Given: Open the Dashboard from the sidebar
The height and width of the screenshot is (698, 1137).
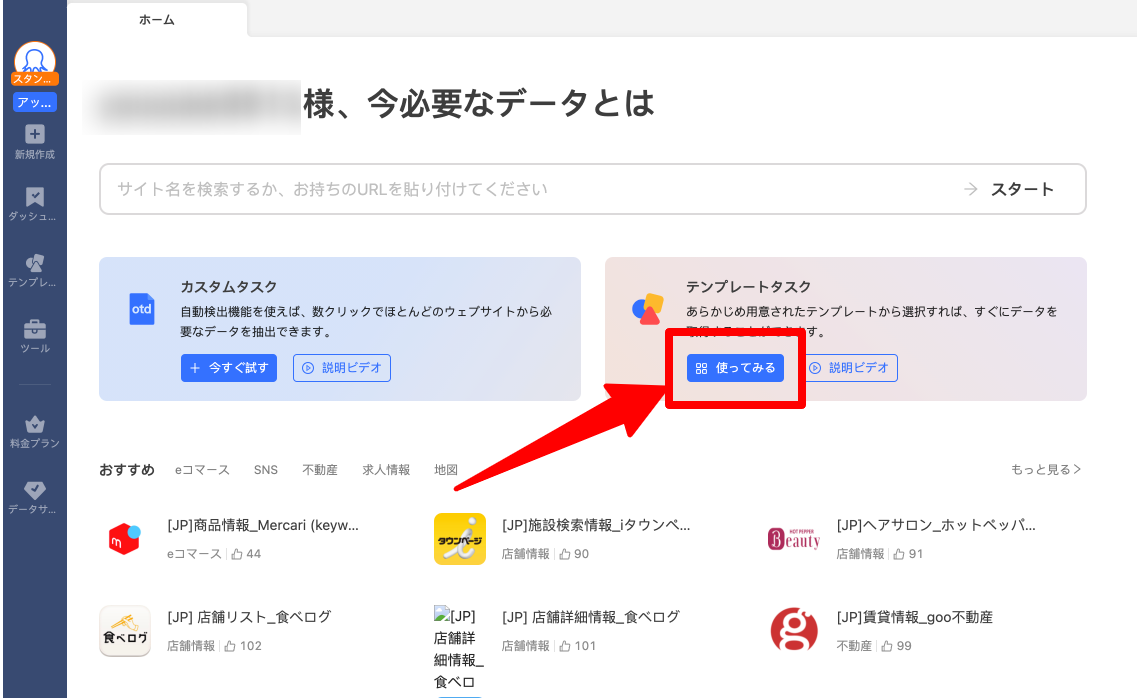Looking at the screenshot, I should pyautogui.click(x=34, y=203).
